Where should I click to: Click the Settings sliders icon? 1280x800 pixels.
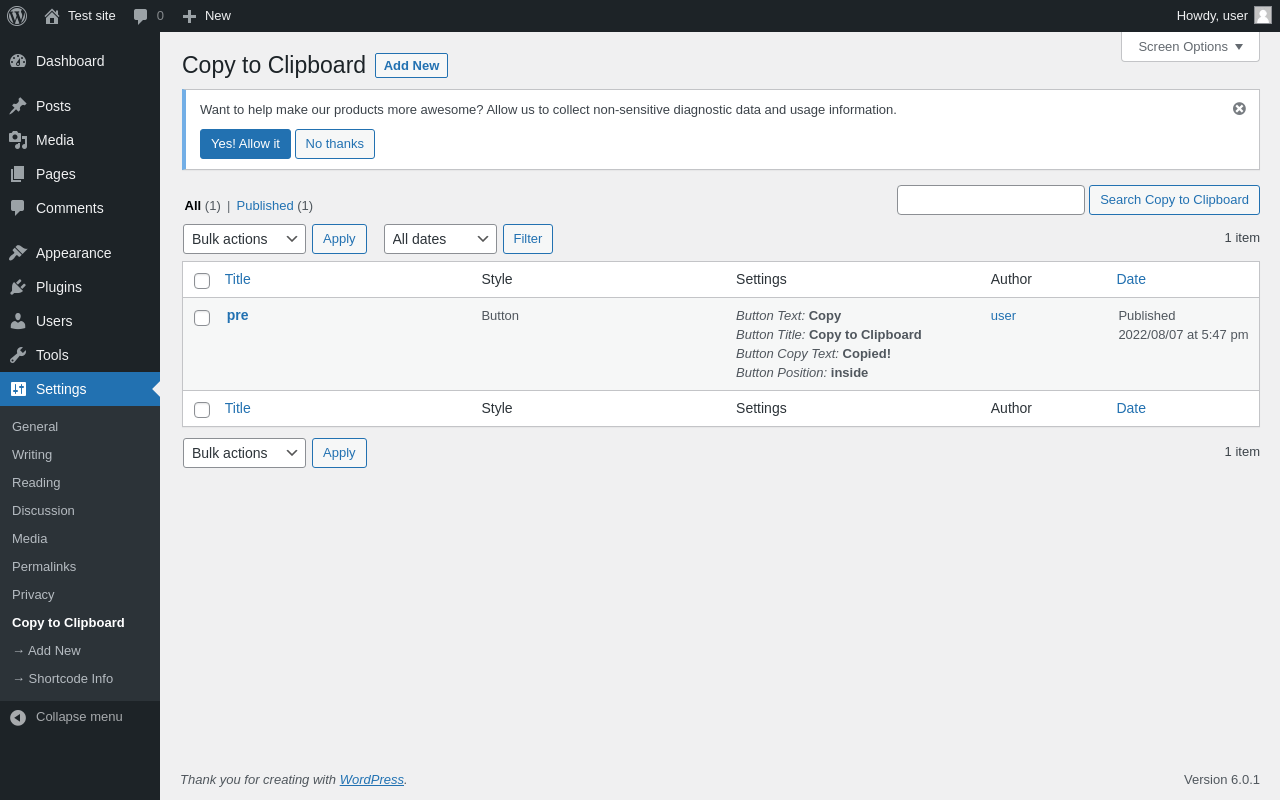point(18,389)
